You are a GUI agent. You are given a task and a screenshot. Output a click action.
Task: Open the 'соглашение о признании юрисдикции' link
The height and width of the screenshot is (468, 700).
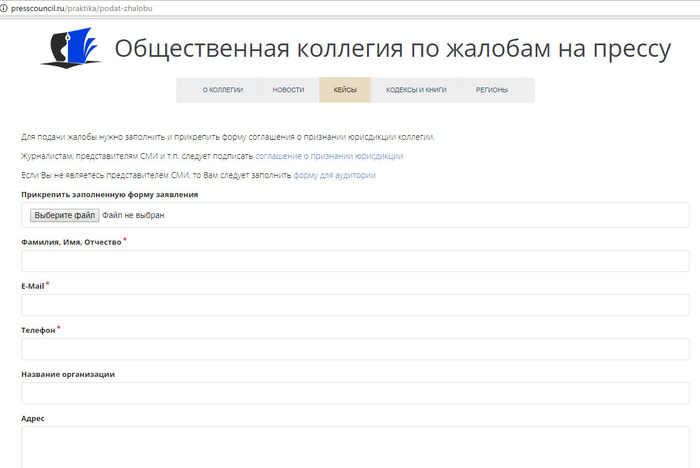tap(329, 156)
